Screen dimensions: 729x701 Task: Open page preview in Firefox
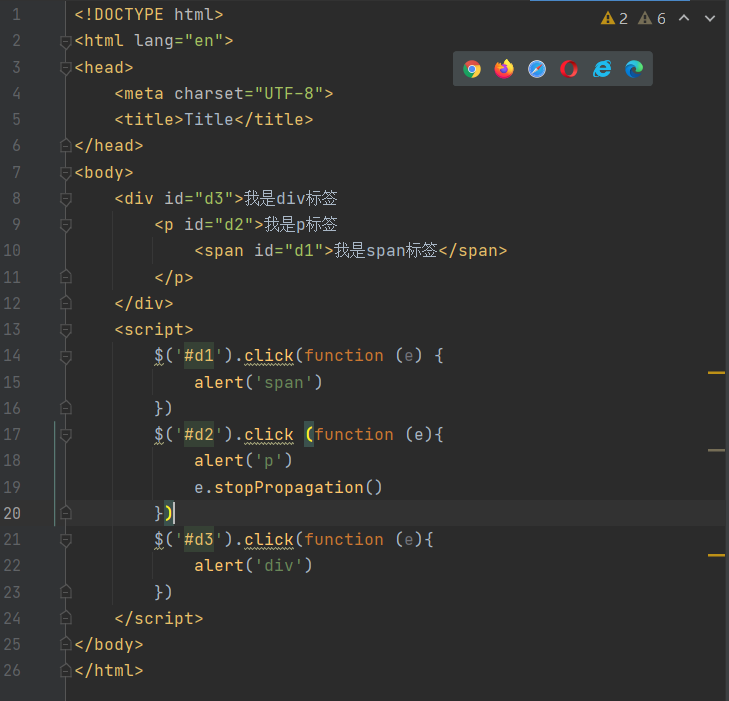coord(504,69)
